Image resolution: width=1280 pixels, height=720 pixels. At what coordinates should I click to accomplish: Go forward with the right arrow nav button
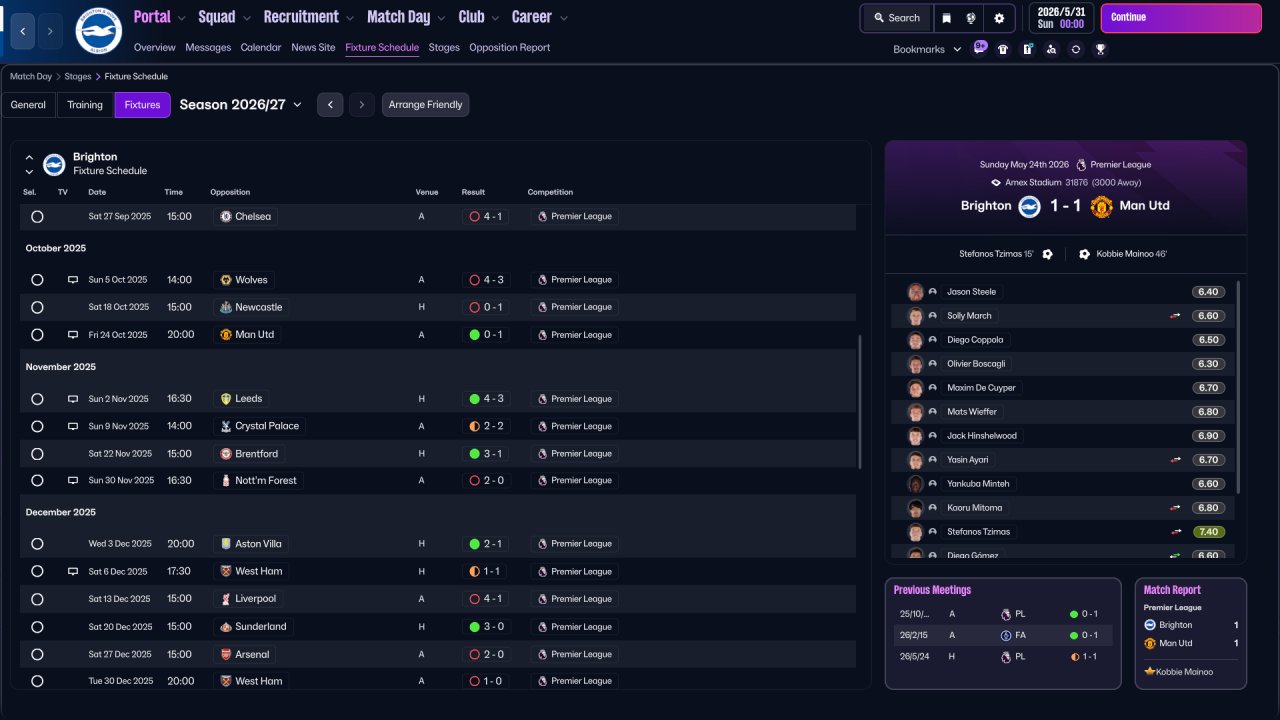click(x=51, y=31)
